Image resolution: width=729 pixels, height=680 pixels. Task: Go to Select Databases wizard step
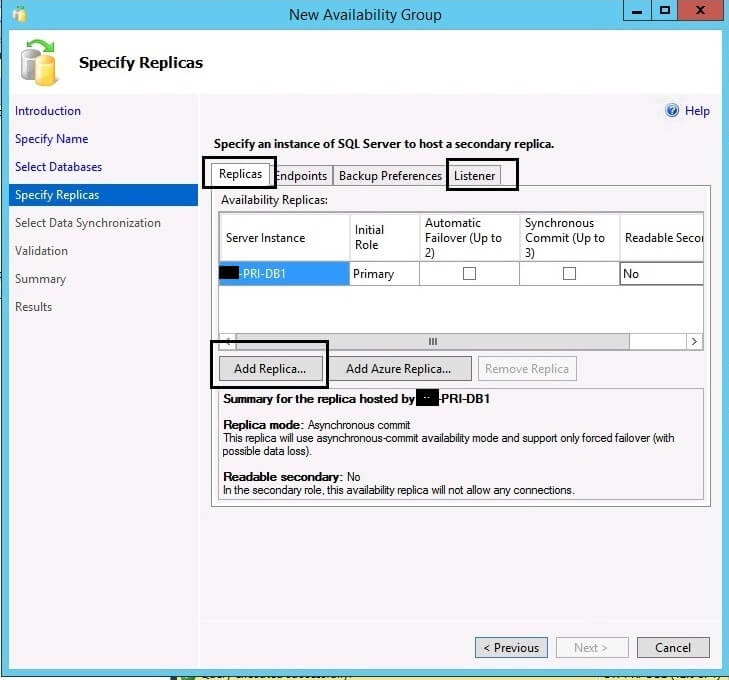coord(58,167)
